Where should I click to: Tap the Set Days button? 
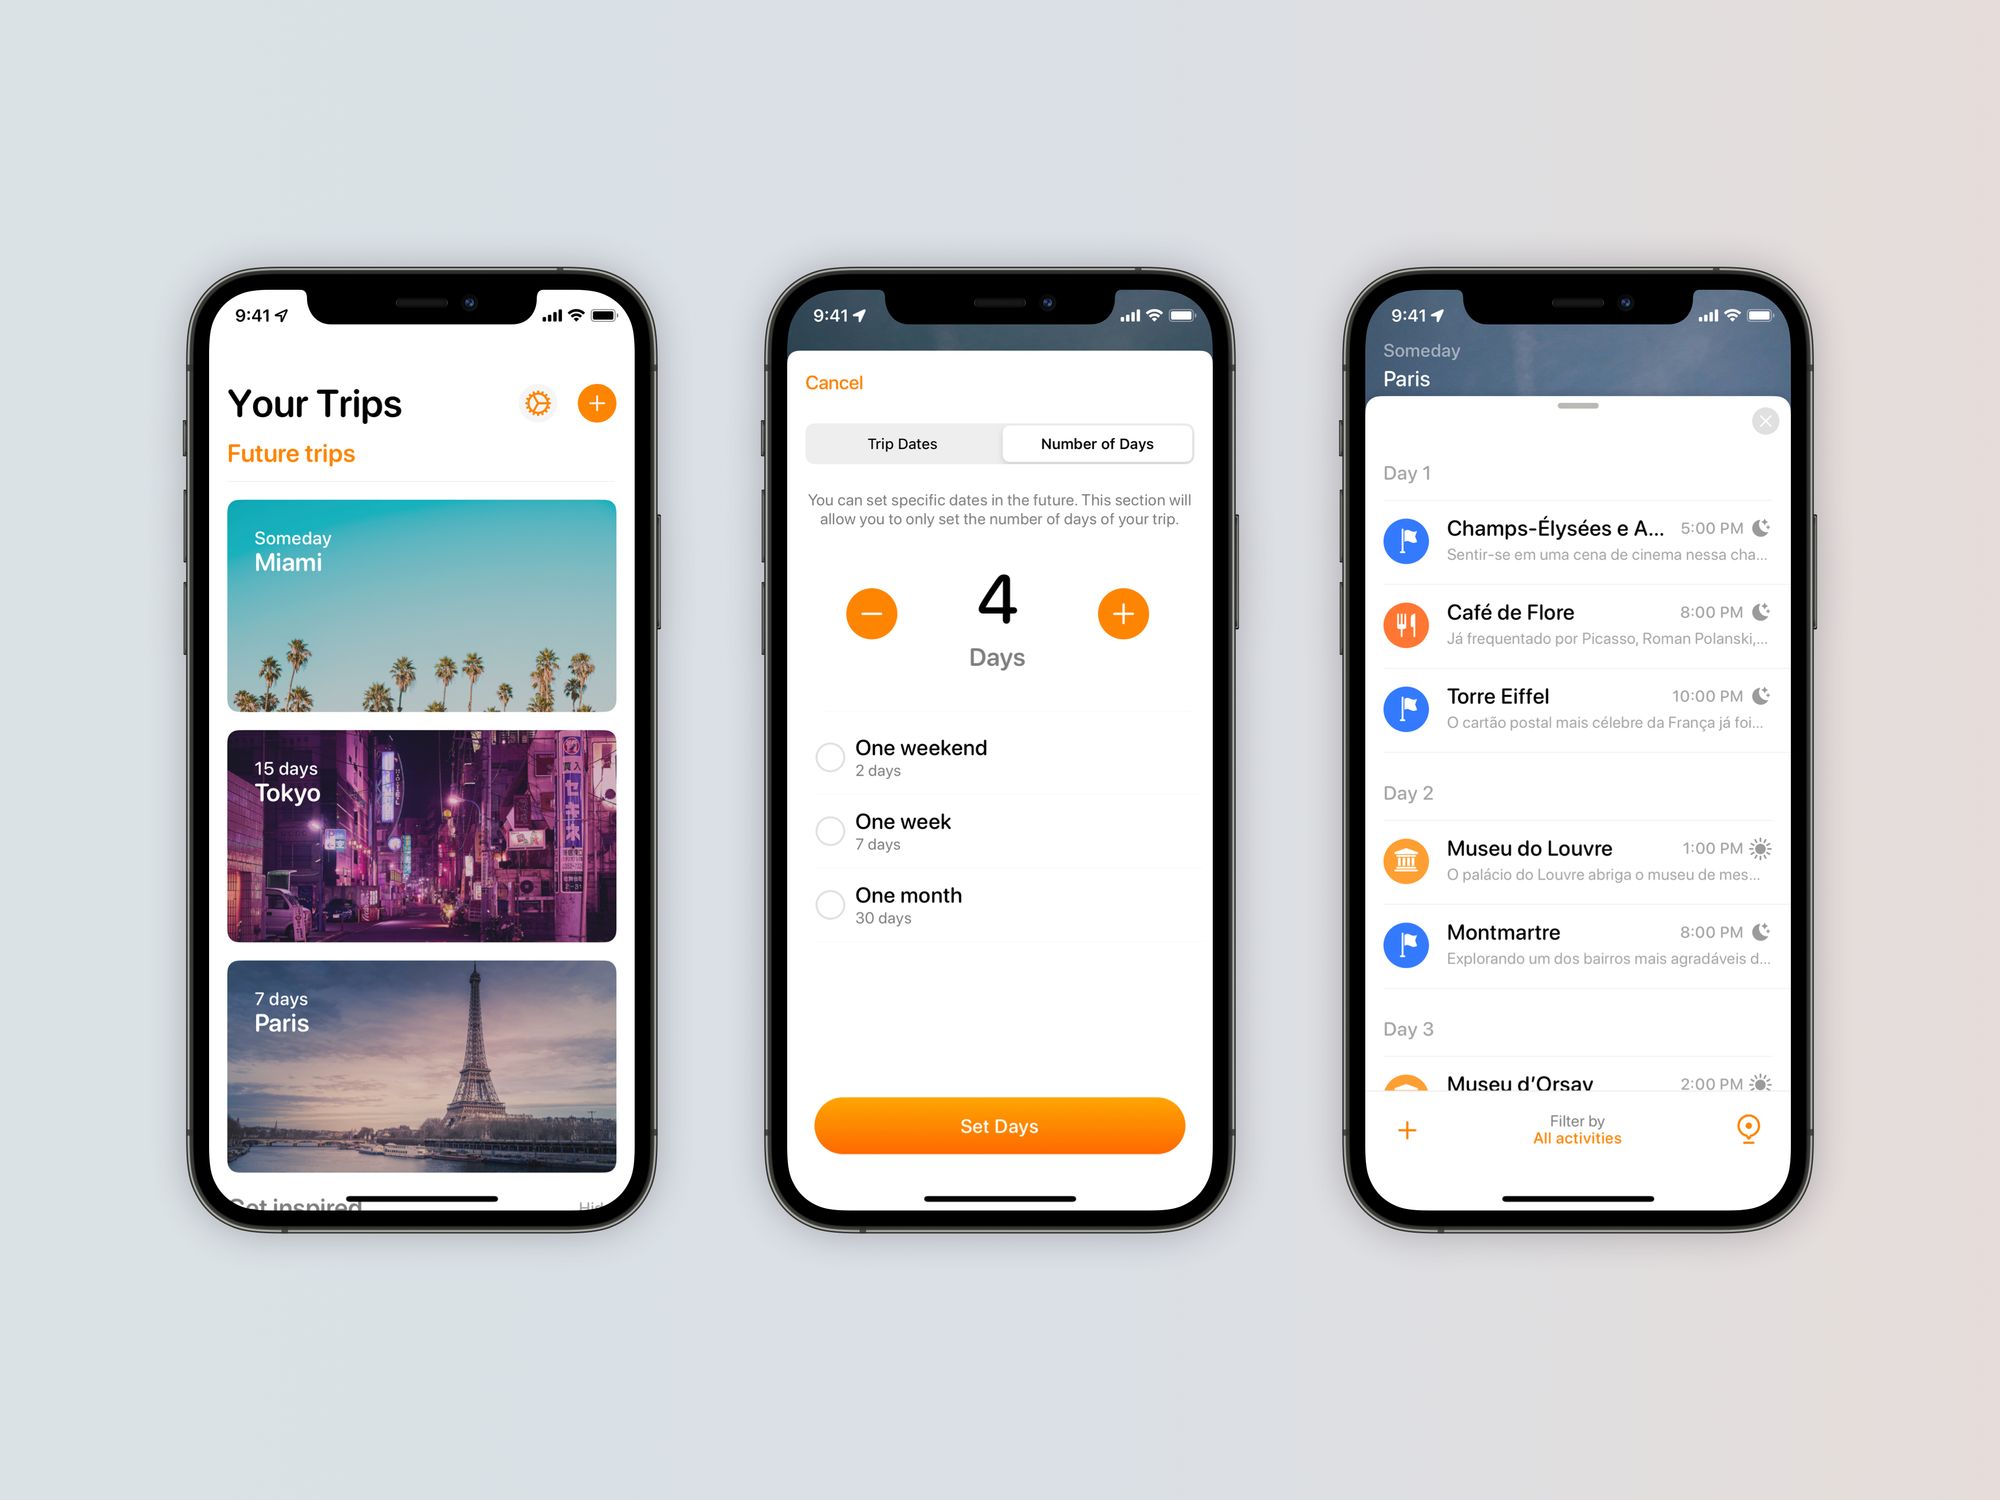point(998,1125)
